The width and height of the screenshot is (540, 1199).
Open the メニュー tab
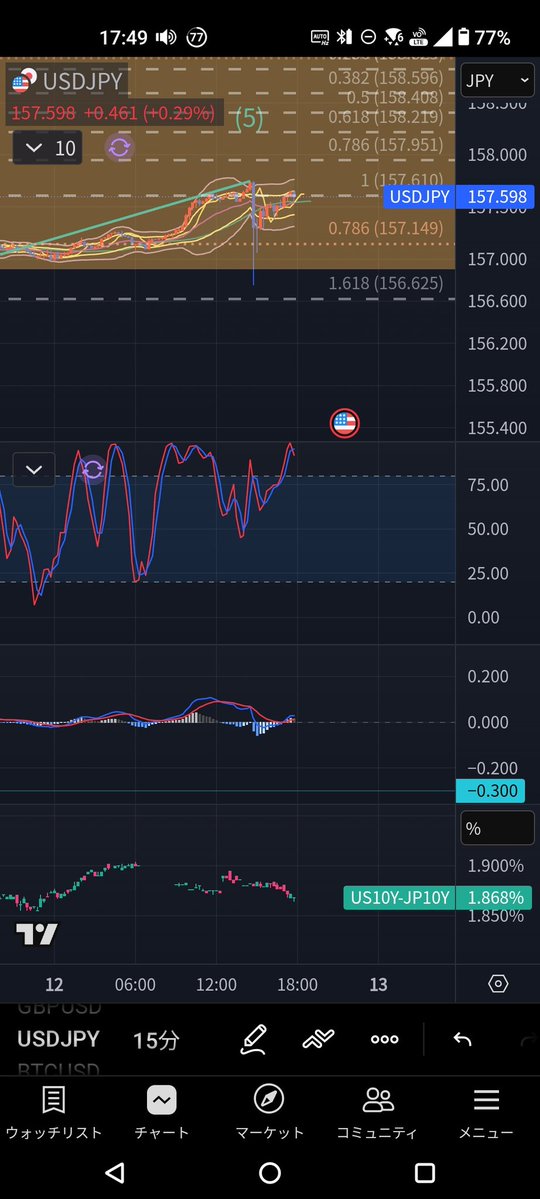click(486, 1113)
